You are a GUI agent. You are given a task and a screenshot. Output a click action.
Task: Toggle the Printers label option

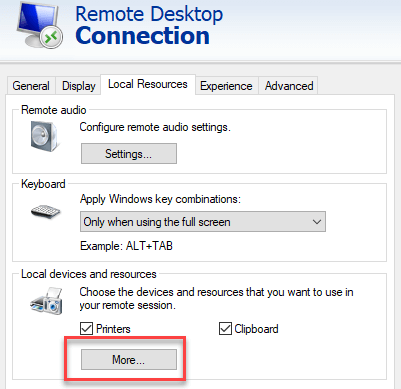113,329
